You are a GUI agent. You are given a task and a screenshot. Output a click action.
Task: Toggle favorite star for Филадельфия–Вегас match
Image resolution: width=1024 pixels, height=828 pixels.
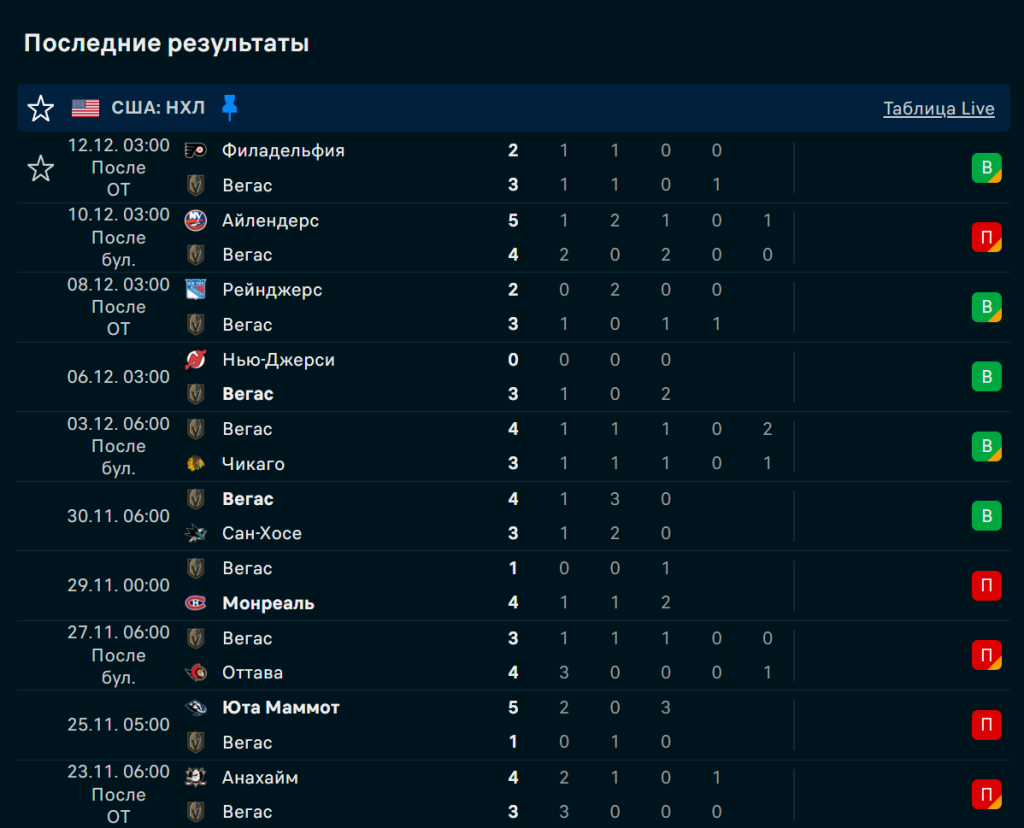click(41, 168)
